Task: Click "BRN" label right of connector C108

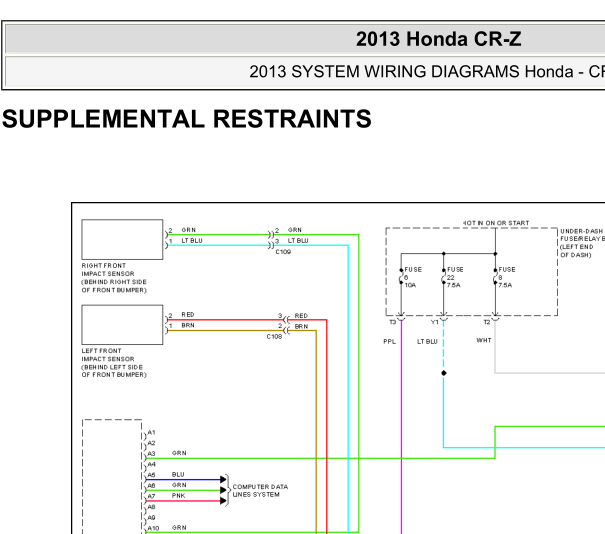Action: coord(301,326)
